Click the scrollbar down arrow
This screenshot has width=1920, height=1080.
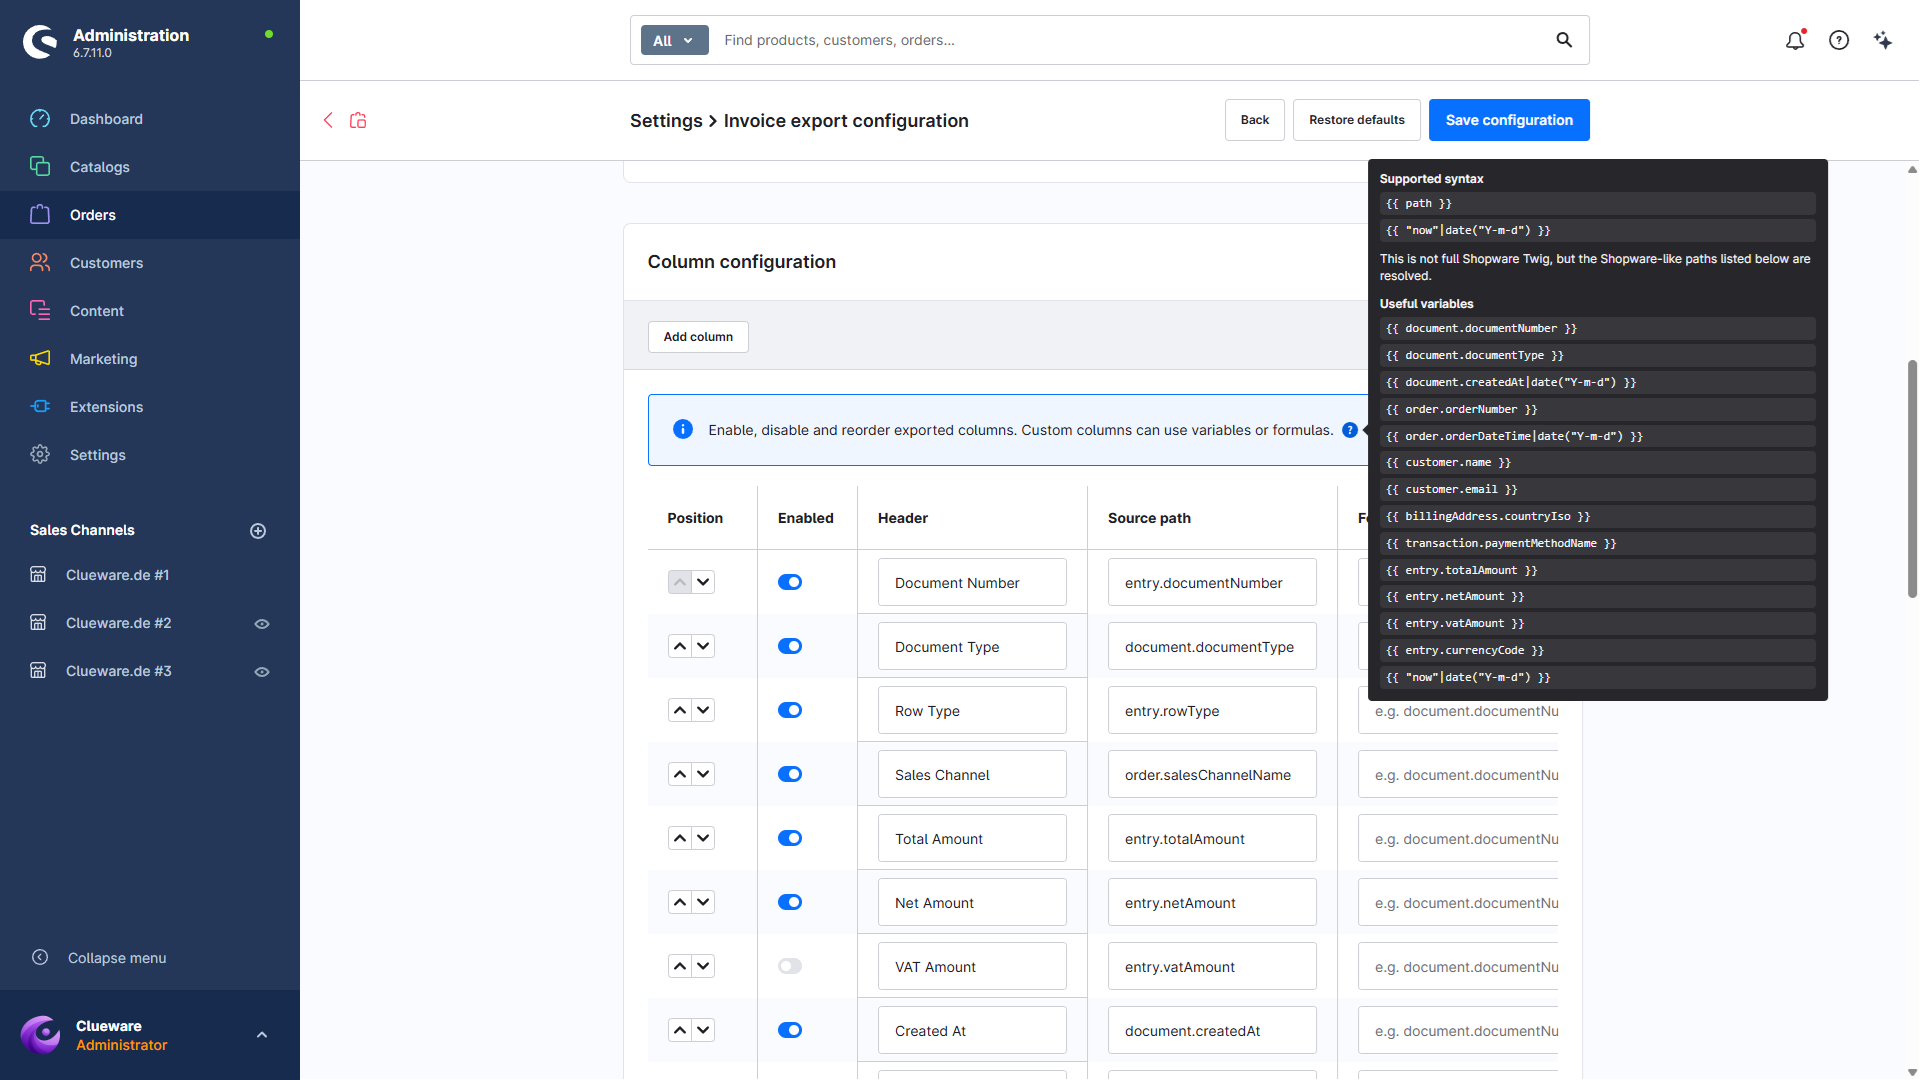(1912, 1072)
